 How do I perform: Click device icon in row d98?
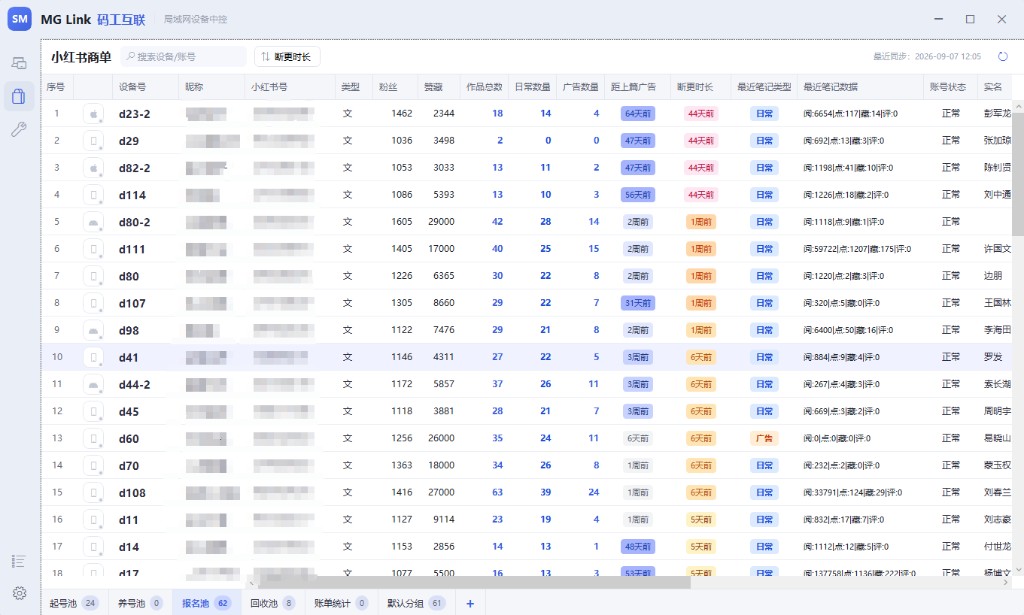[93, 330]
